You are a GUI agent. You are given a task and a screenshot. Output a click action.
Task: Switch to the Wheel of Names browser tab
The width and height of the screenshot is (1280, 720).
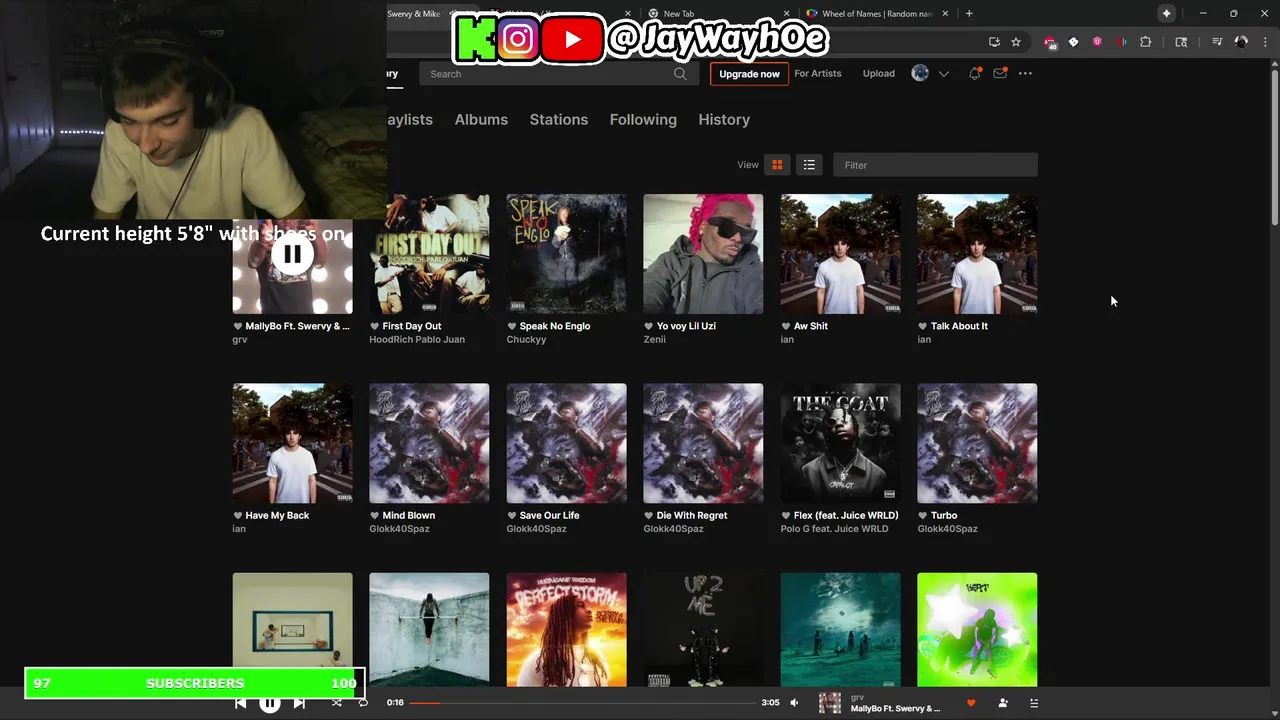[877, 14]
